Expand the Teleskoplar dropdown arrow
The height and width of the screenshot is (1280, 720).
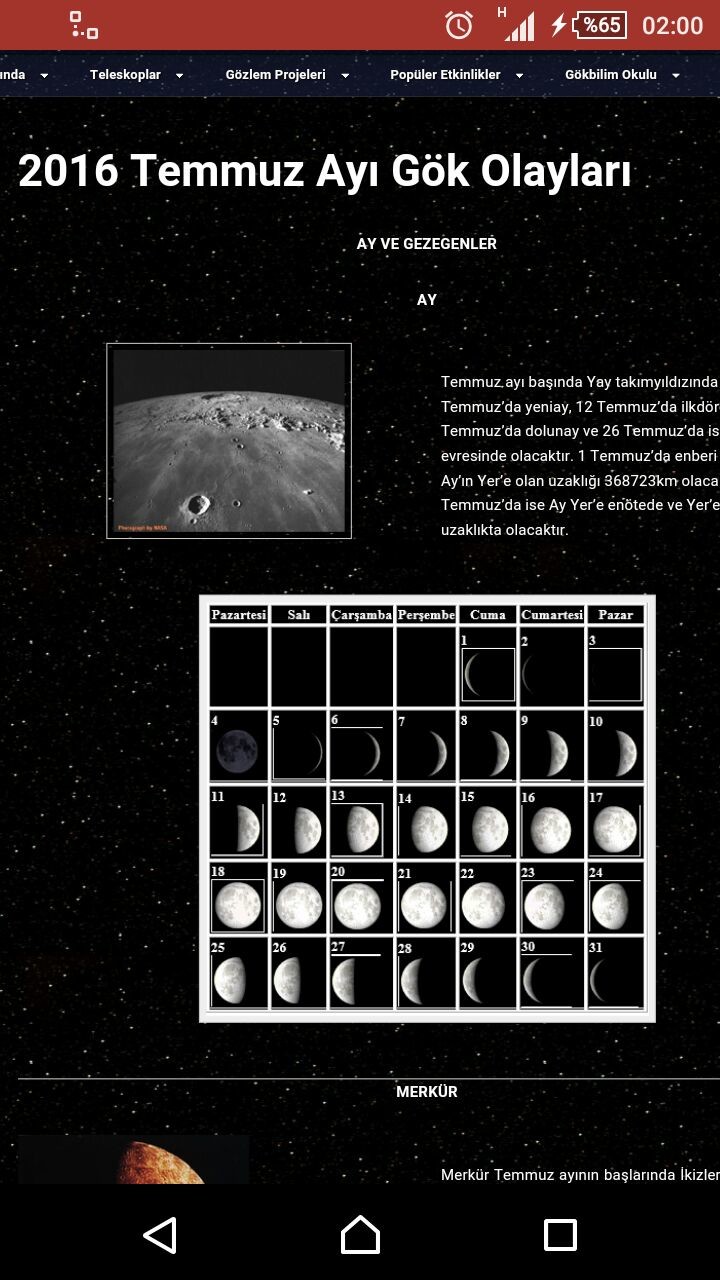point(179,76)
